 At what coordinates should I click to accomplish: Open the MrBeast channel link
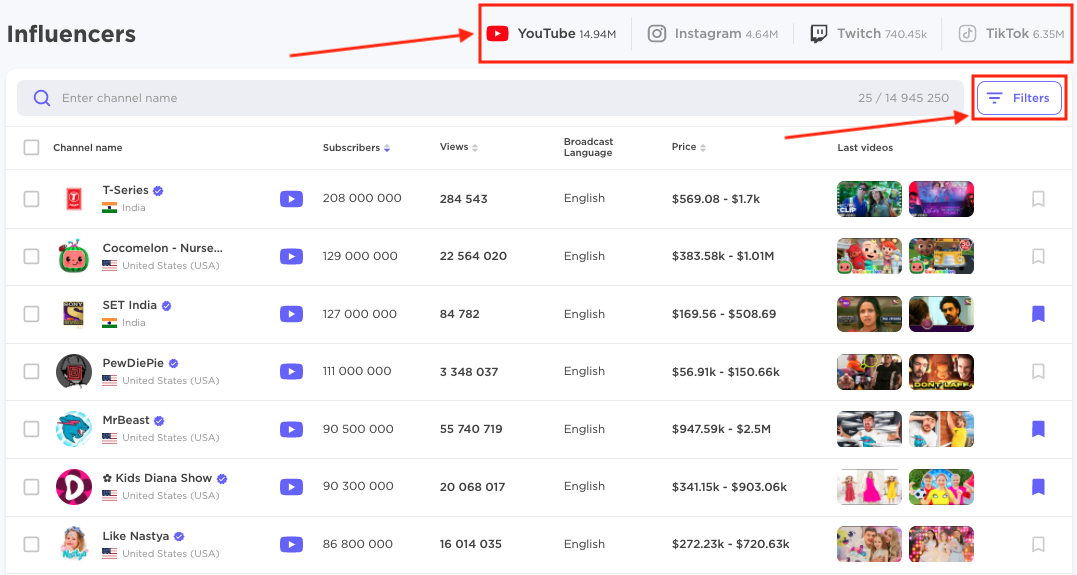pyautogui.click(x=126, y=420)
